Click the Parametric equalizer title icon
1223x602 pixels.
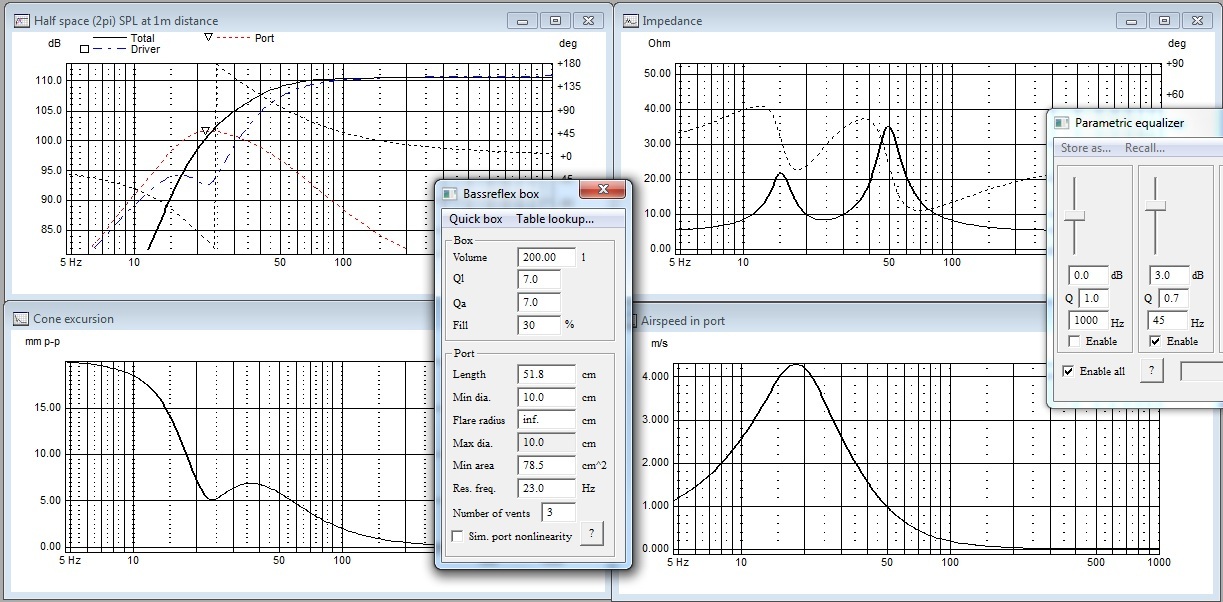1062,123
